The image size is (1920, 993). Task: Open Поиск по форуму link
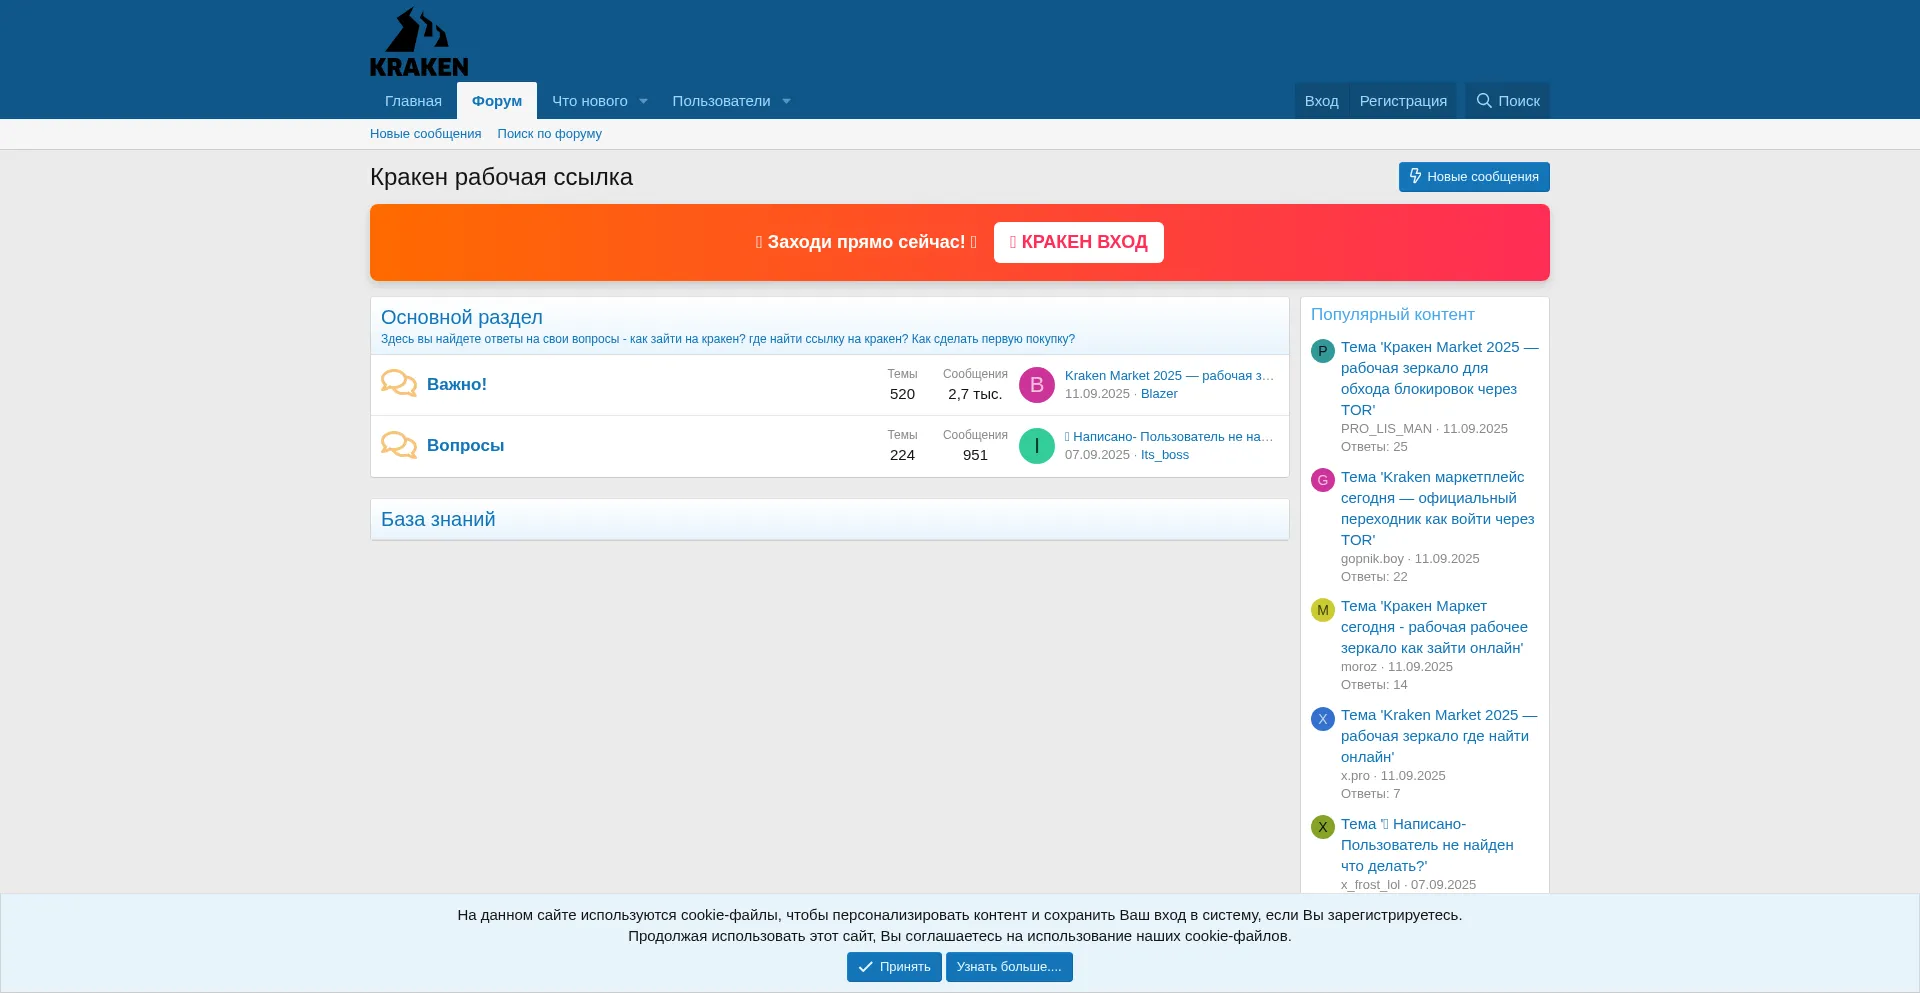click(549, 134)
